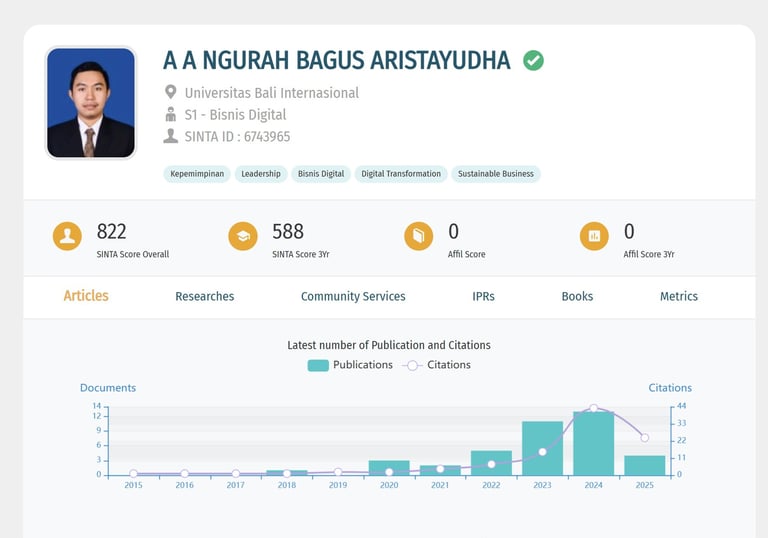Click the 2022 publications bar

point(491,463)
